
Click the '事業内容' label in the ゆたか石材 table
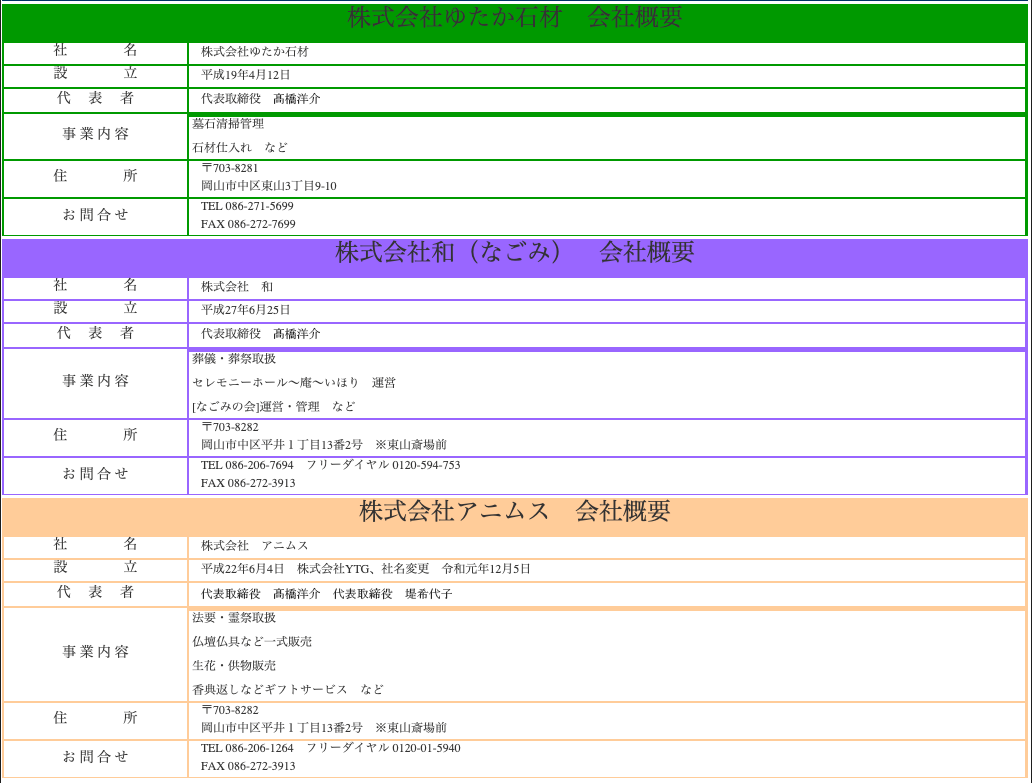tap(95, 134)
